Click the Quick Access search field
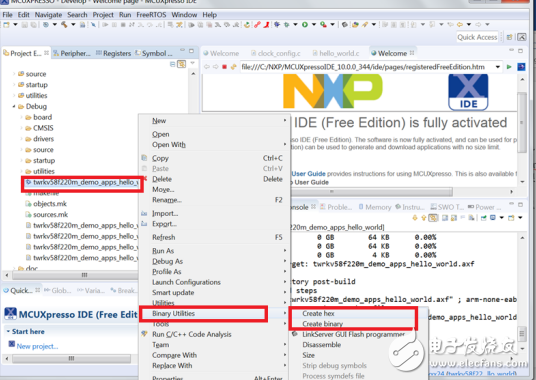This screenshot has width=536, height=380. (477, 37)
